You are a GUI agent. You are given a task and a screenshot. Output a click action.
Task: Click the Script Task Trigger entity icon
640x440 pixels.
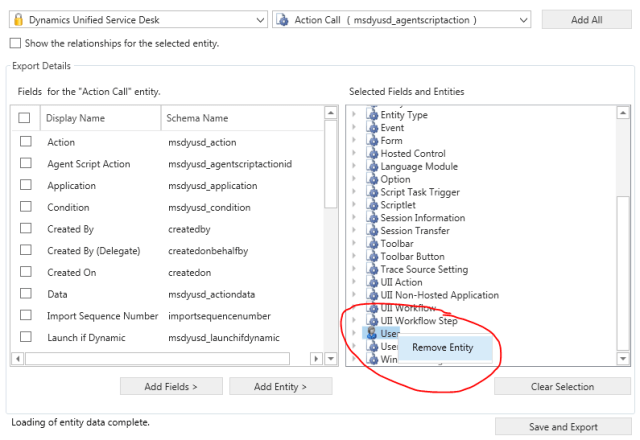point(372,192)
